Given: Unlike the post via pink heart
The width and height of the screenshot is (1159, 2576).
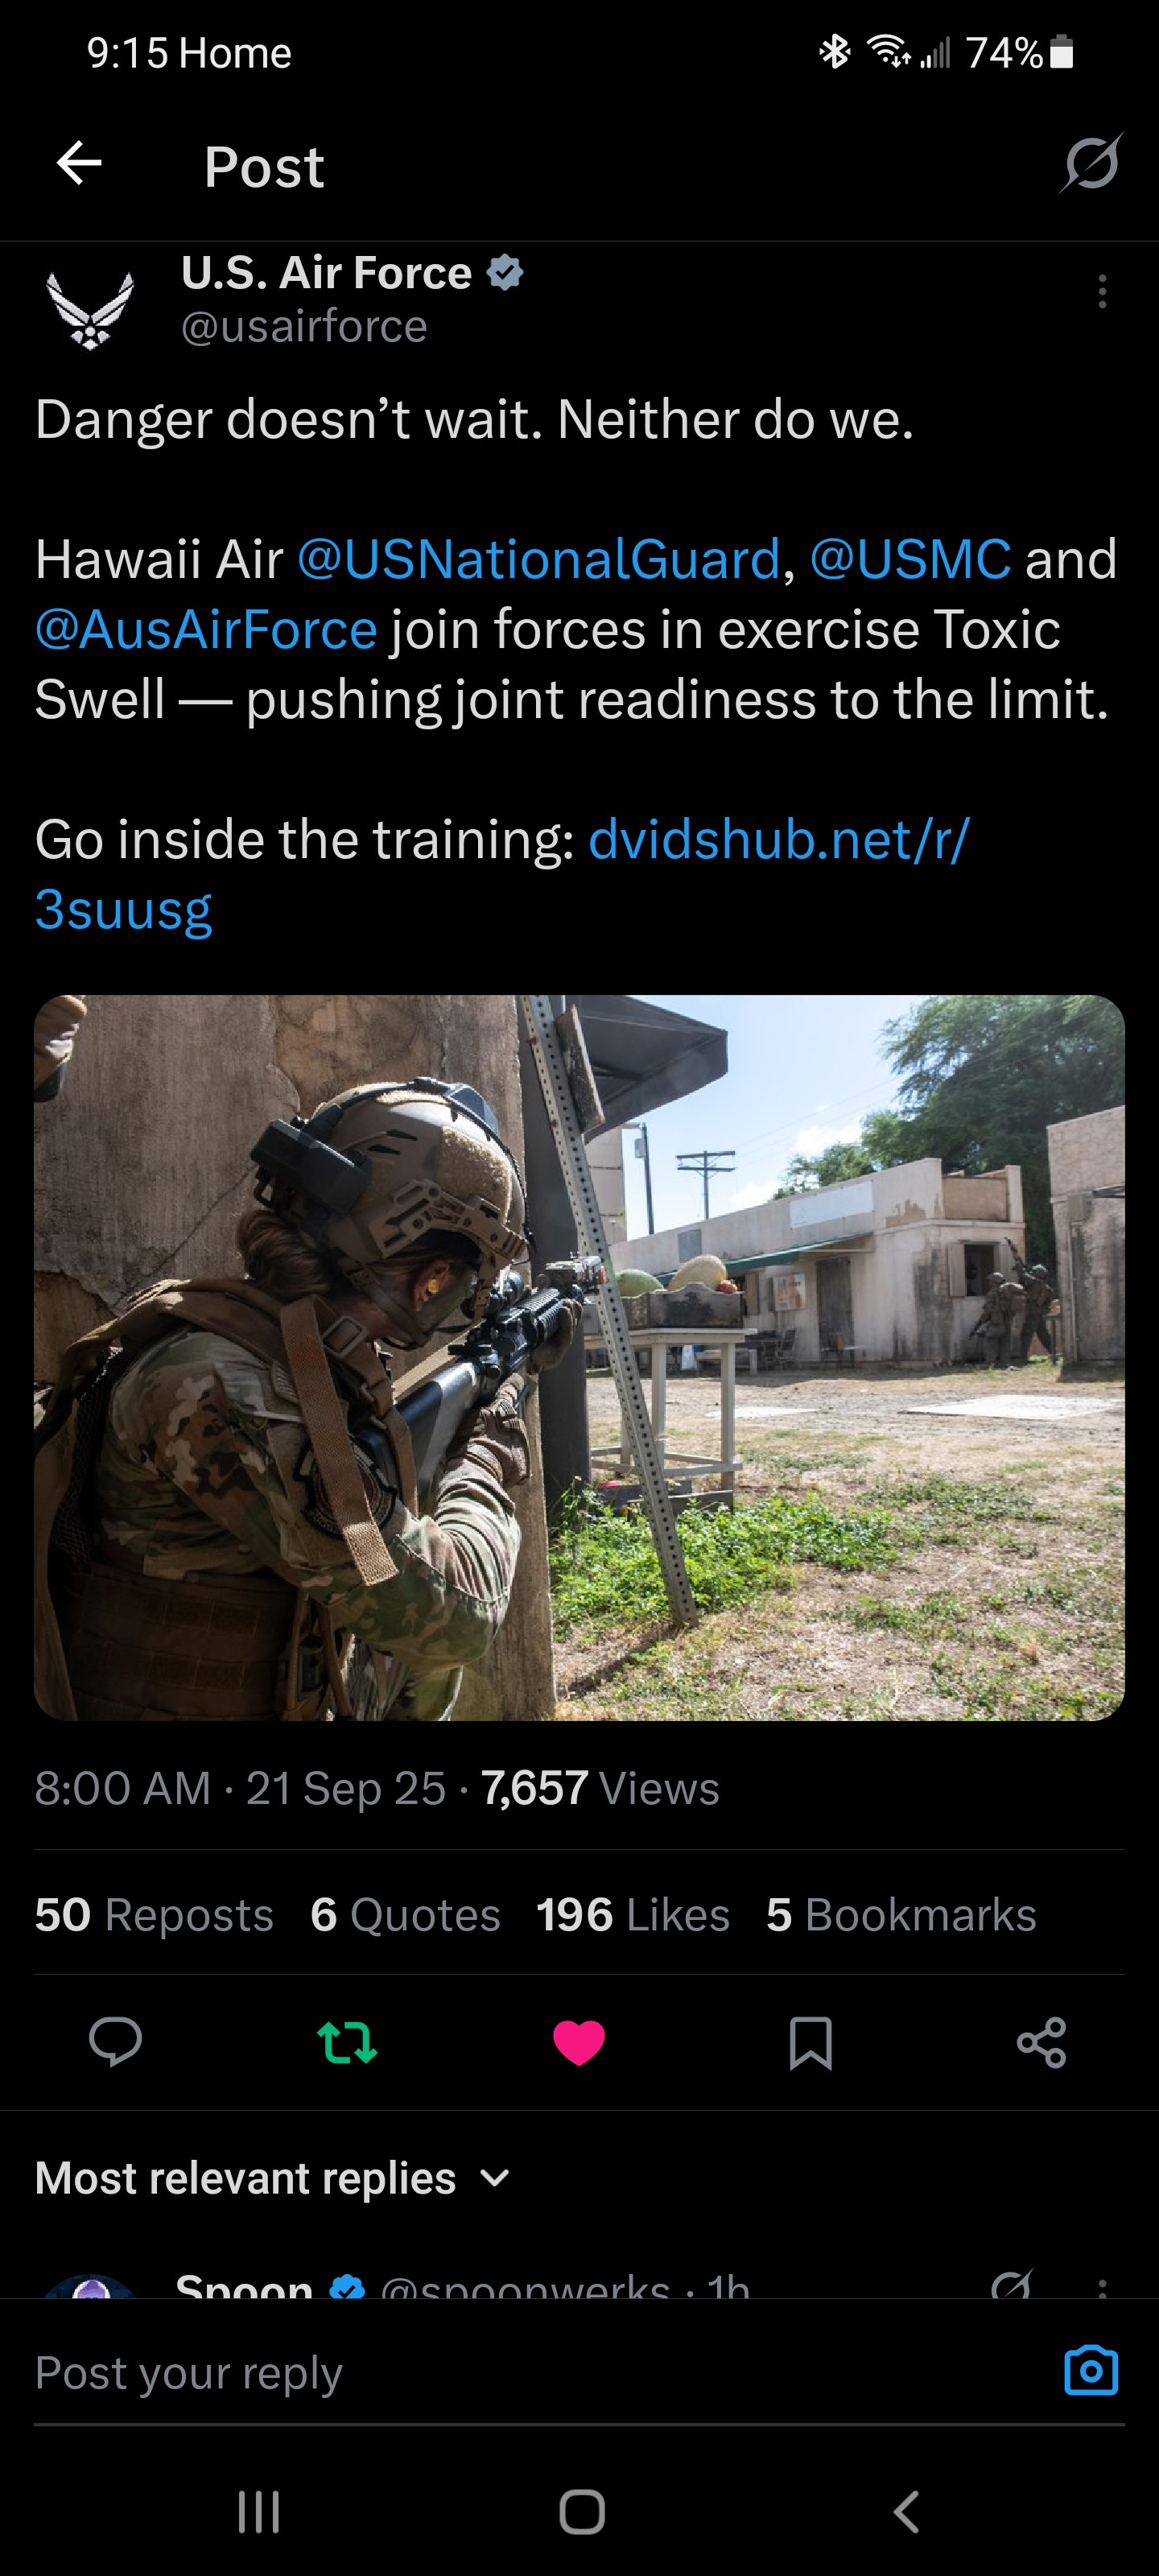Looking at the screenshot, I should pos(579,2041).
